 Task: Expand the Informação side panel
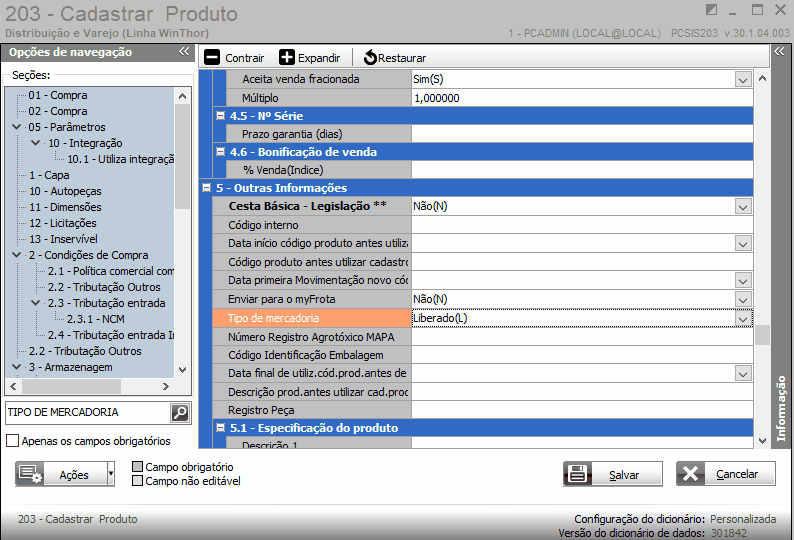(779, 52)
